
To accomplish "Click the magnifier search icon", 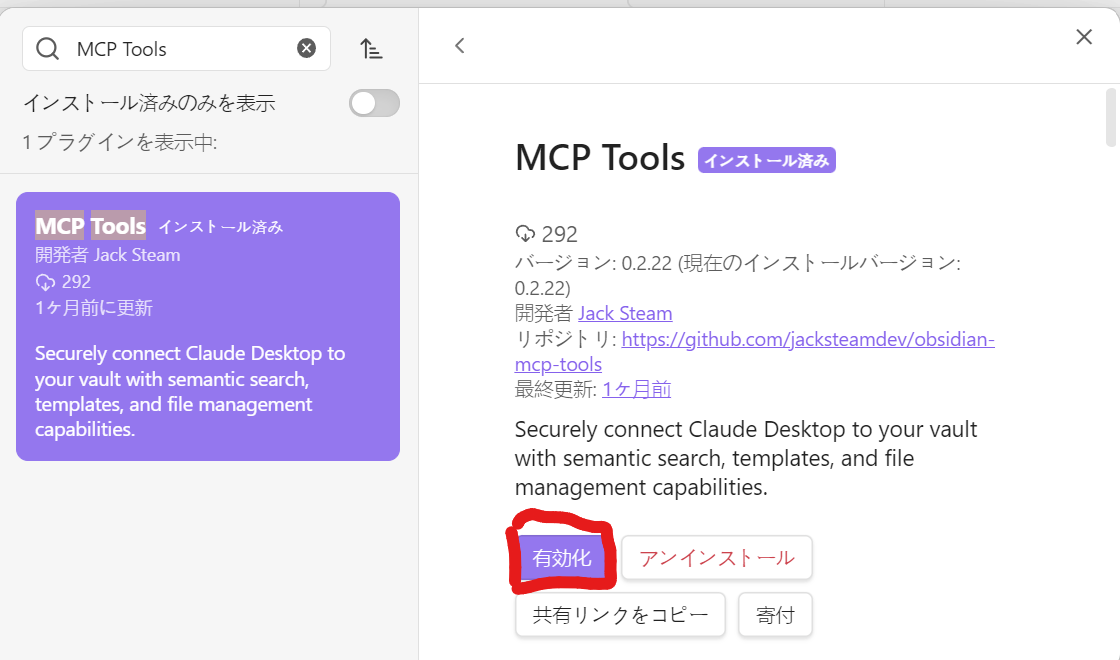I will (48, 49).
